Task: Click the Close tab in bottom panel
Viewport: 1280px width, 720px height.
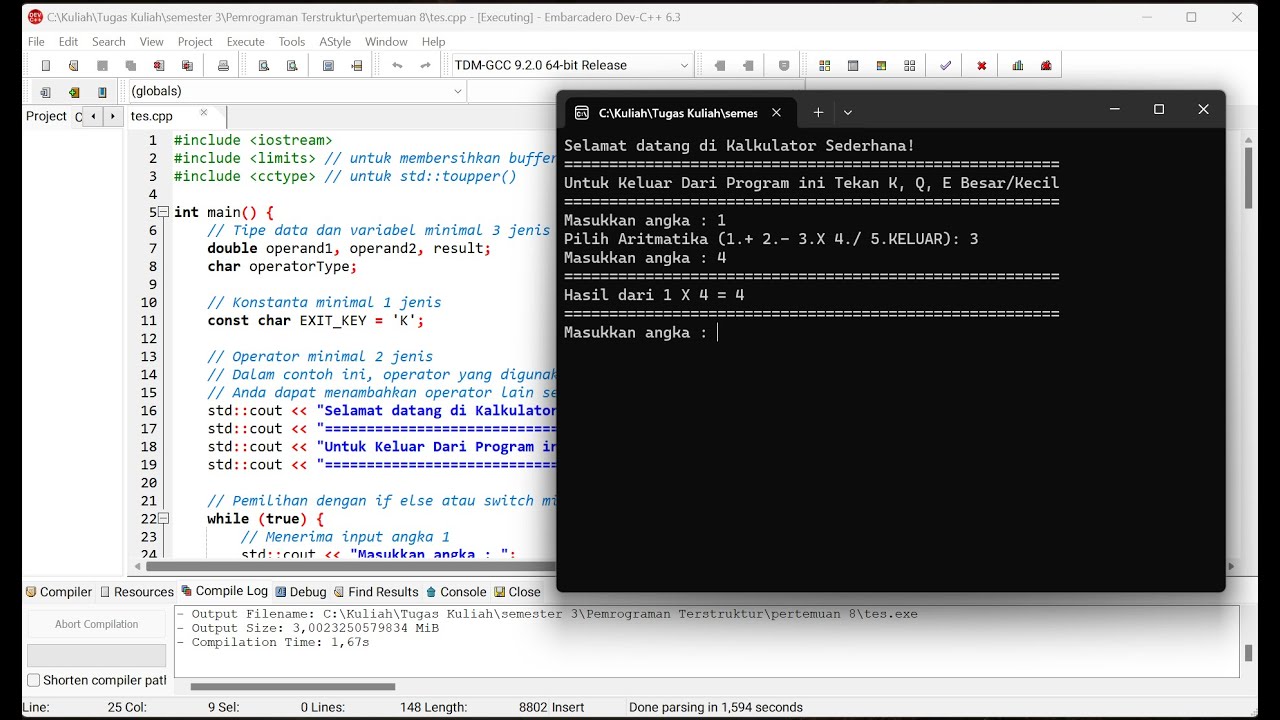Action: click(x=517, y=592)
